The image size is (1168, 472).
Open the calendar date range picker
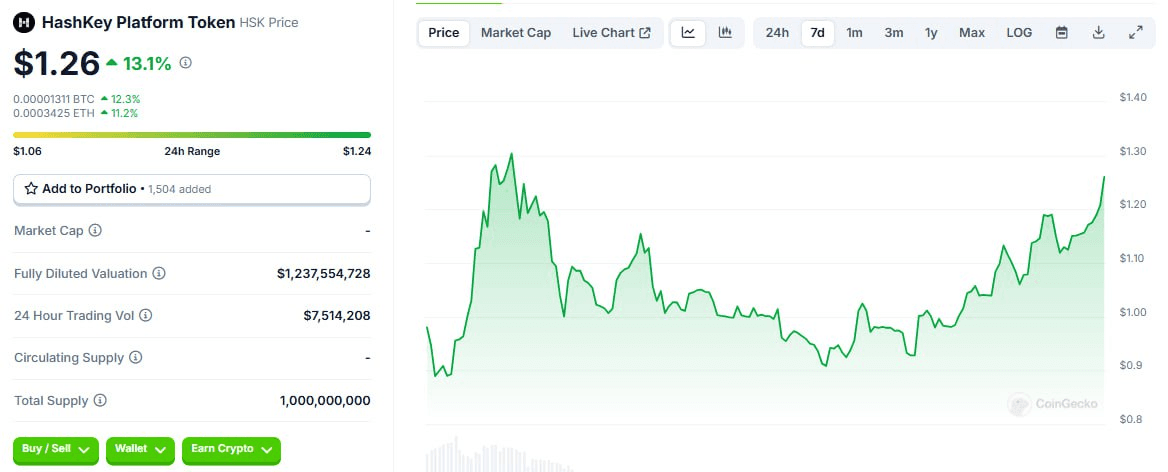[1062, 33]
